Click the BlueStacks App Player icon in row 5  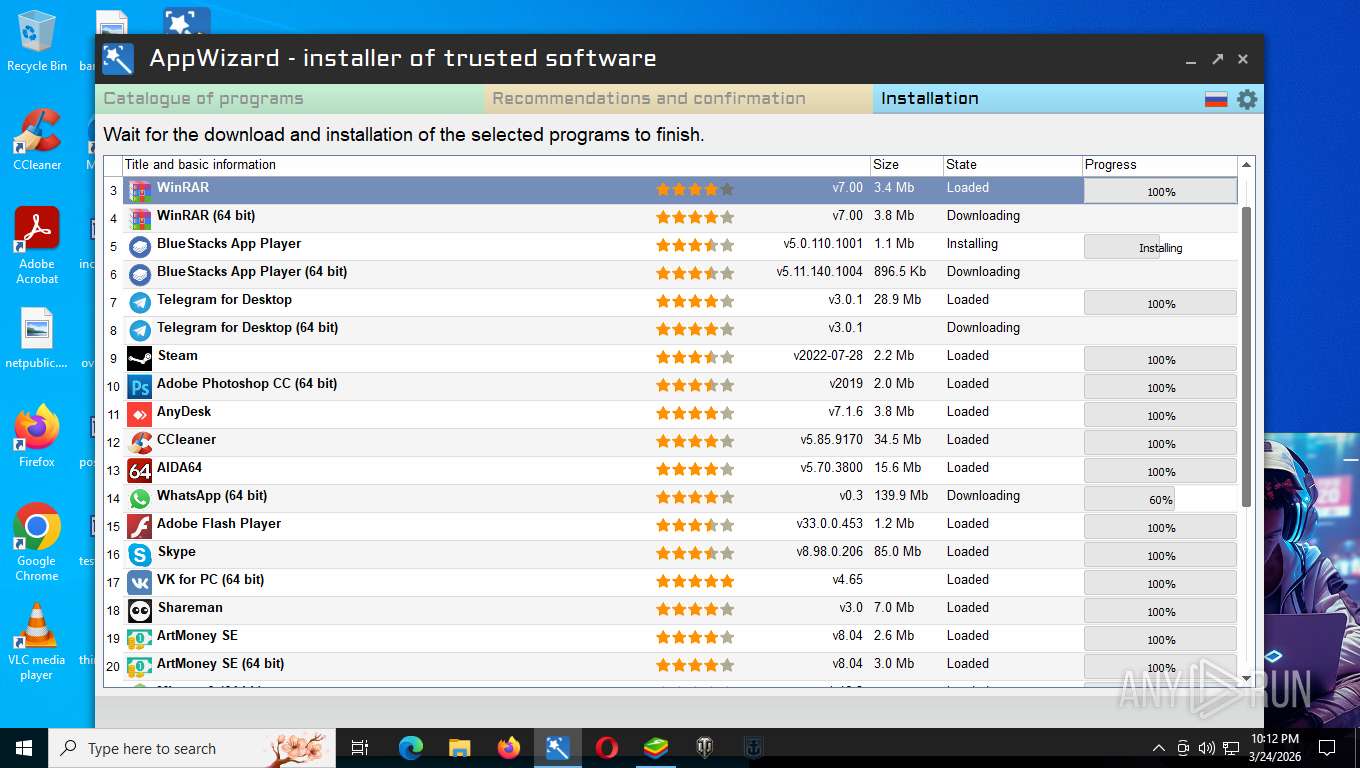coord(140,246)
